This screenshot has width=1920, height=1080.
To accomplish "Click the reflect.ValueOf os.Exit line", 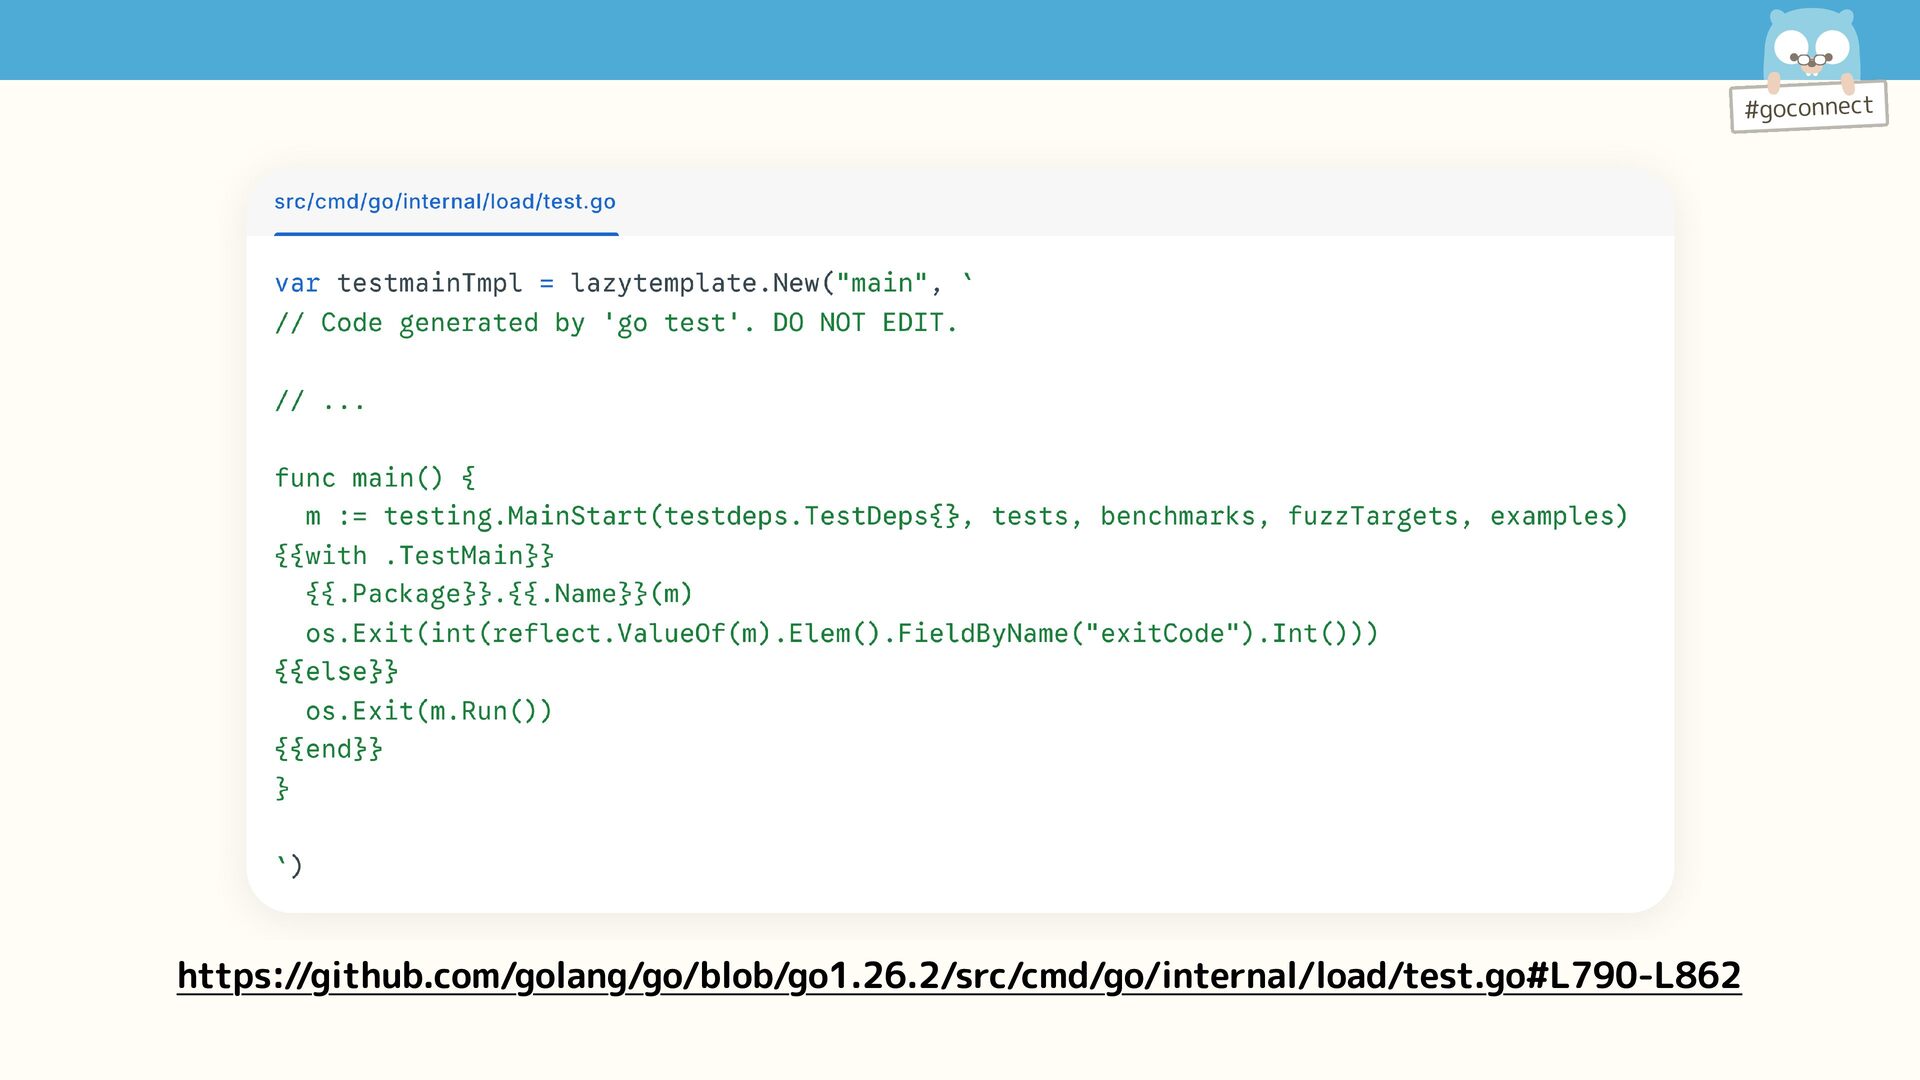I will coord(841,634).
